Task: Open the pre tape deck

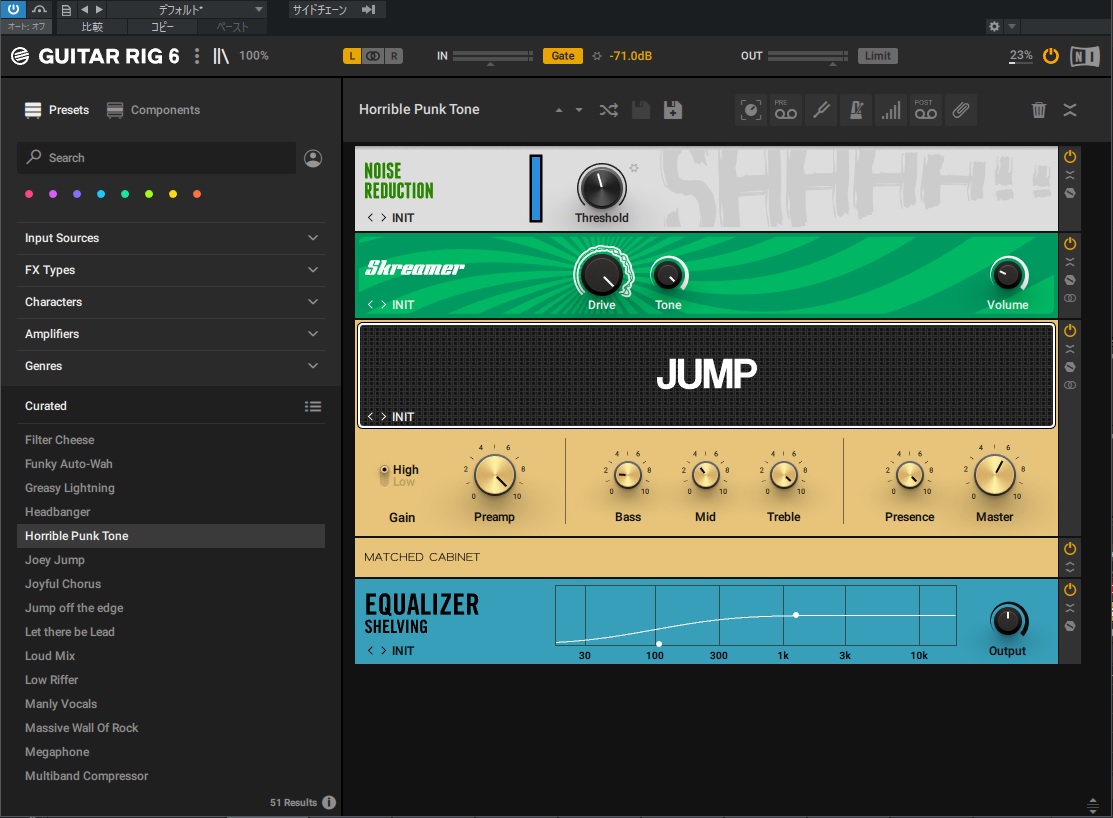Action: click(786, 110)
